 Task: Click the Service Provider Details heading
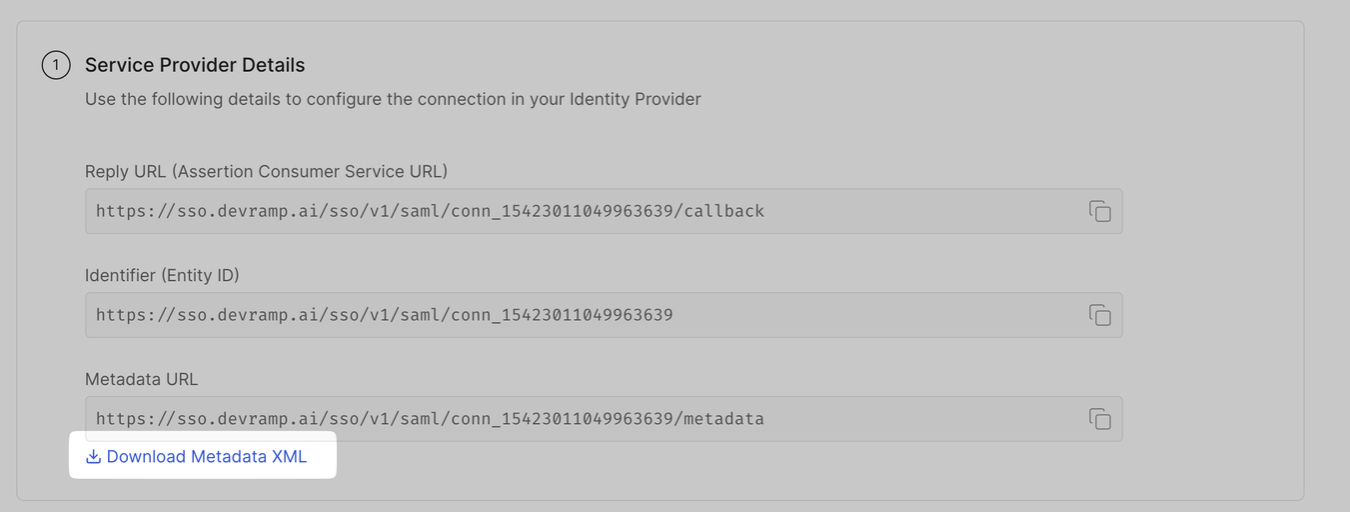pos(195,65)
